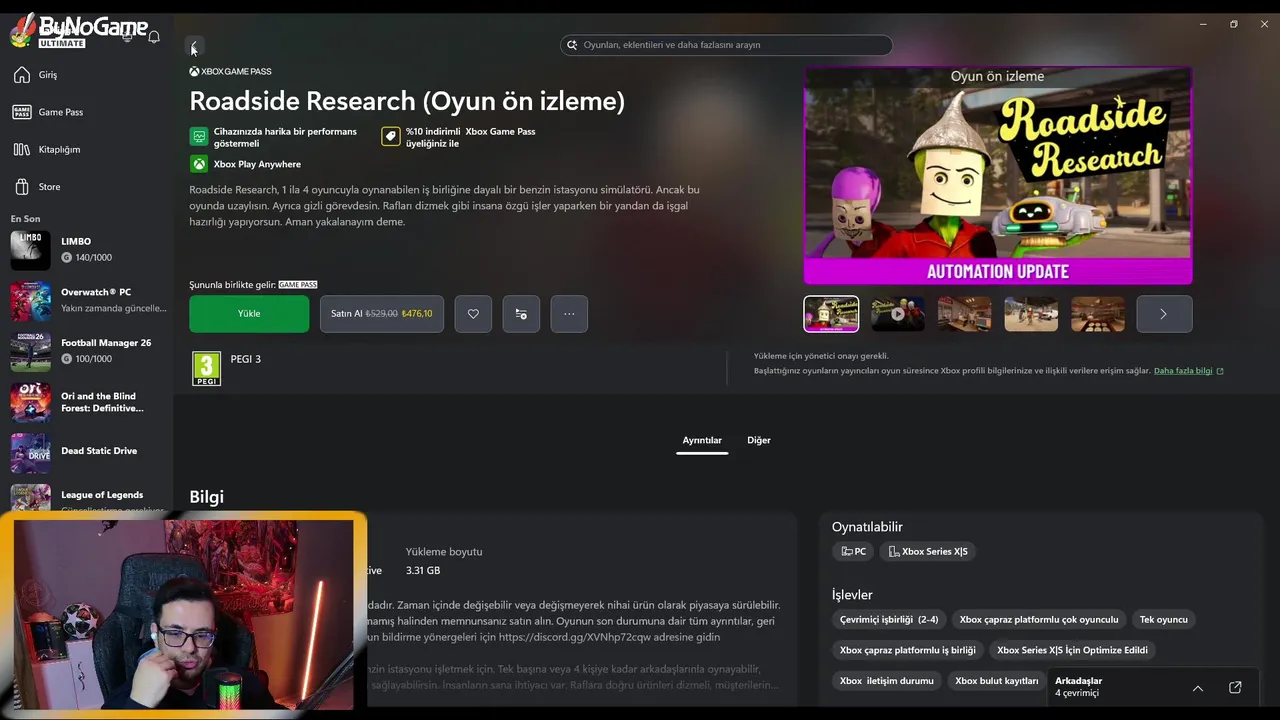Select the third screenshot thumbnail
This screenshot has height=720, width=1280.
click(x=965, y=314)
